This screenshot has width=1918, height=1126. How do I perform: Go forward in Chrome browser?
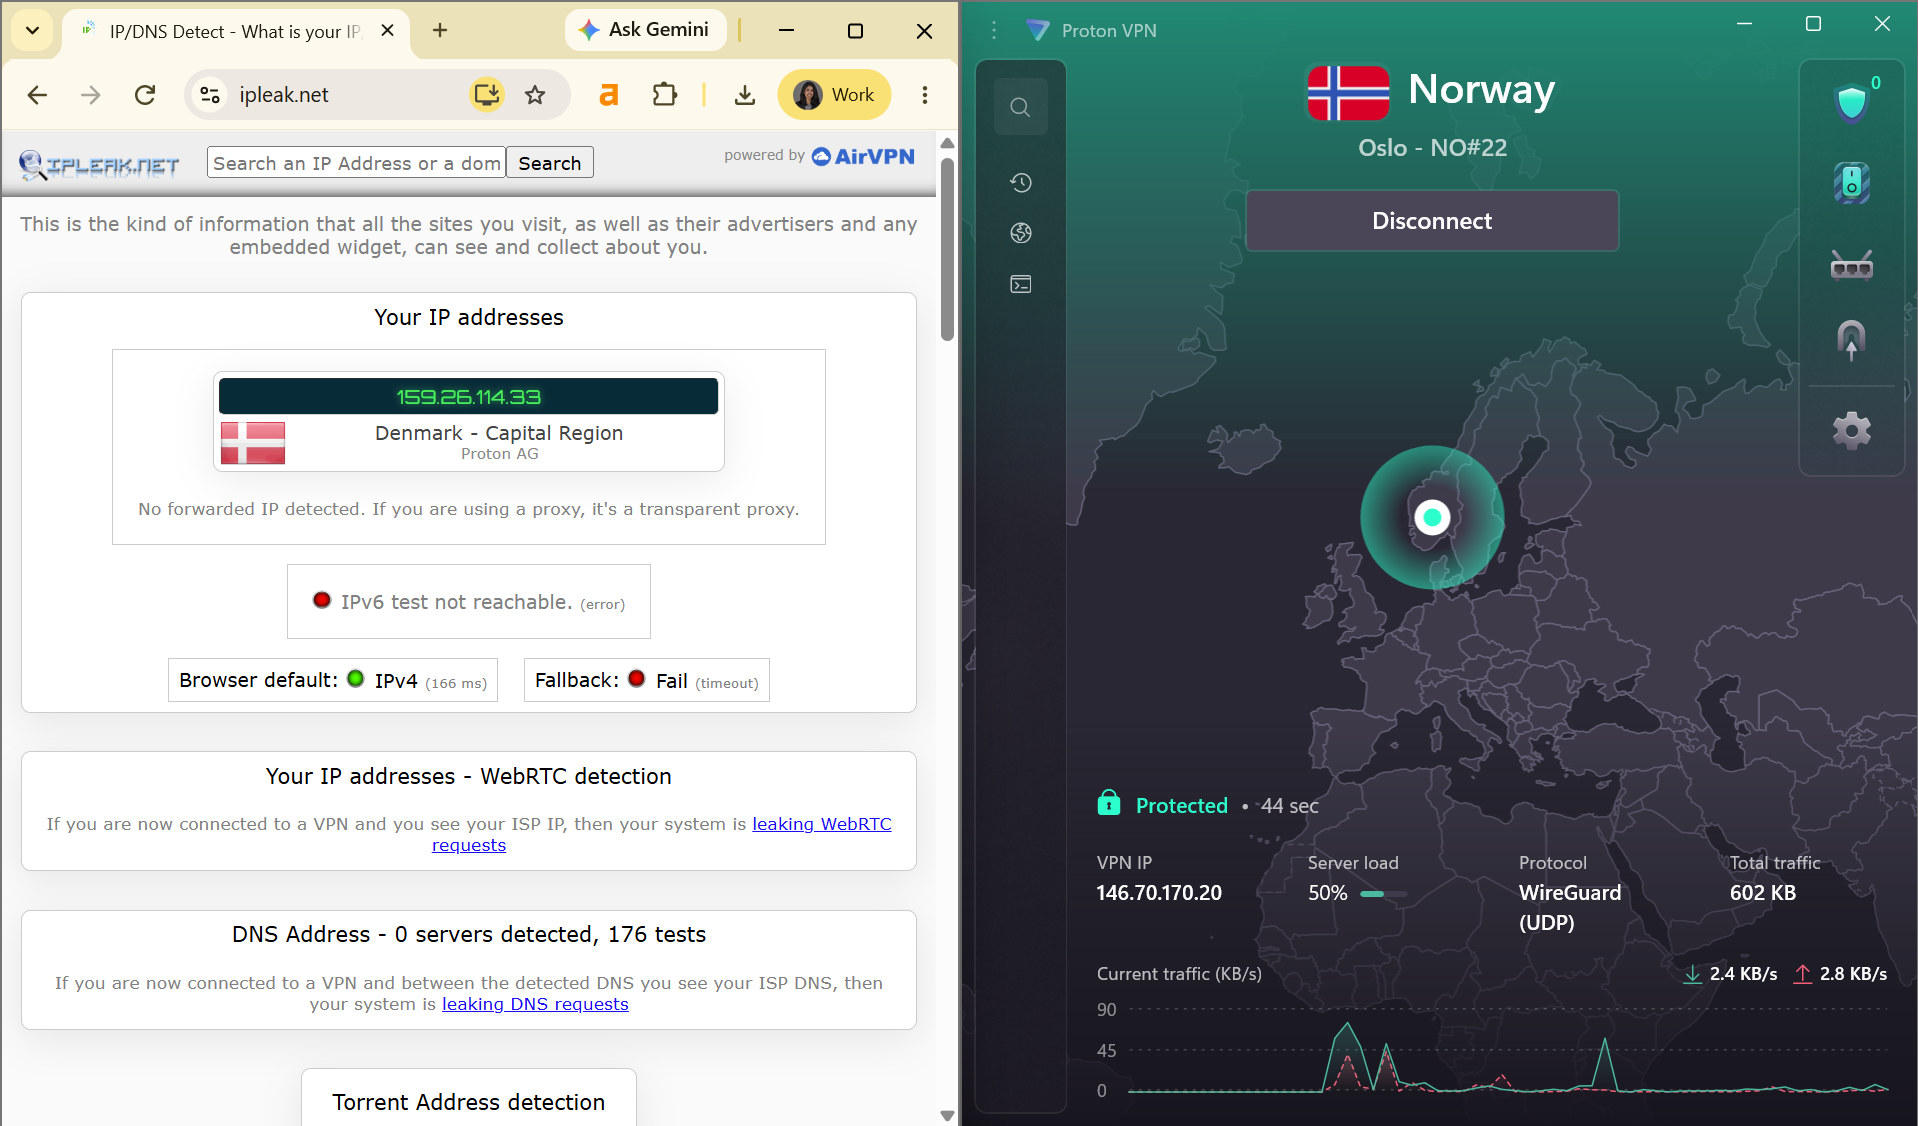tap(91, 95)
